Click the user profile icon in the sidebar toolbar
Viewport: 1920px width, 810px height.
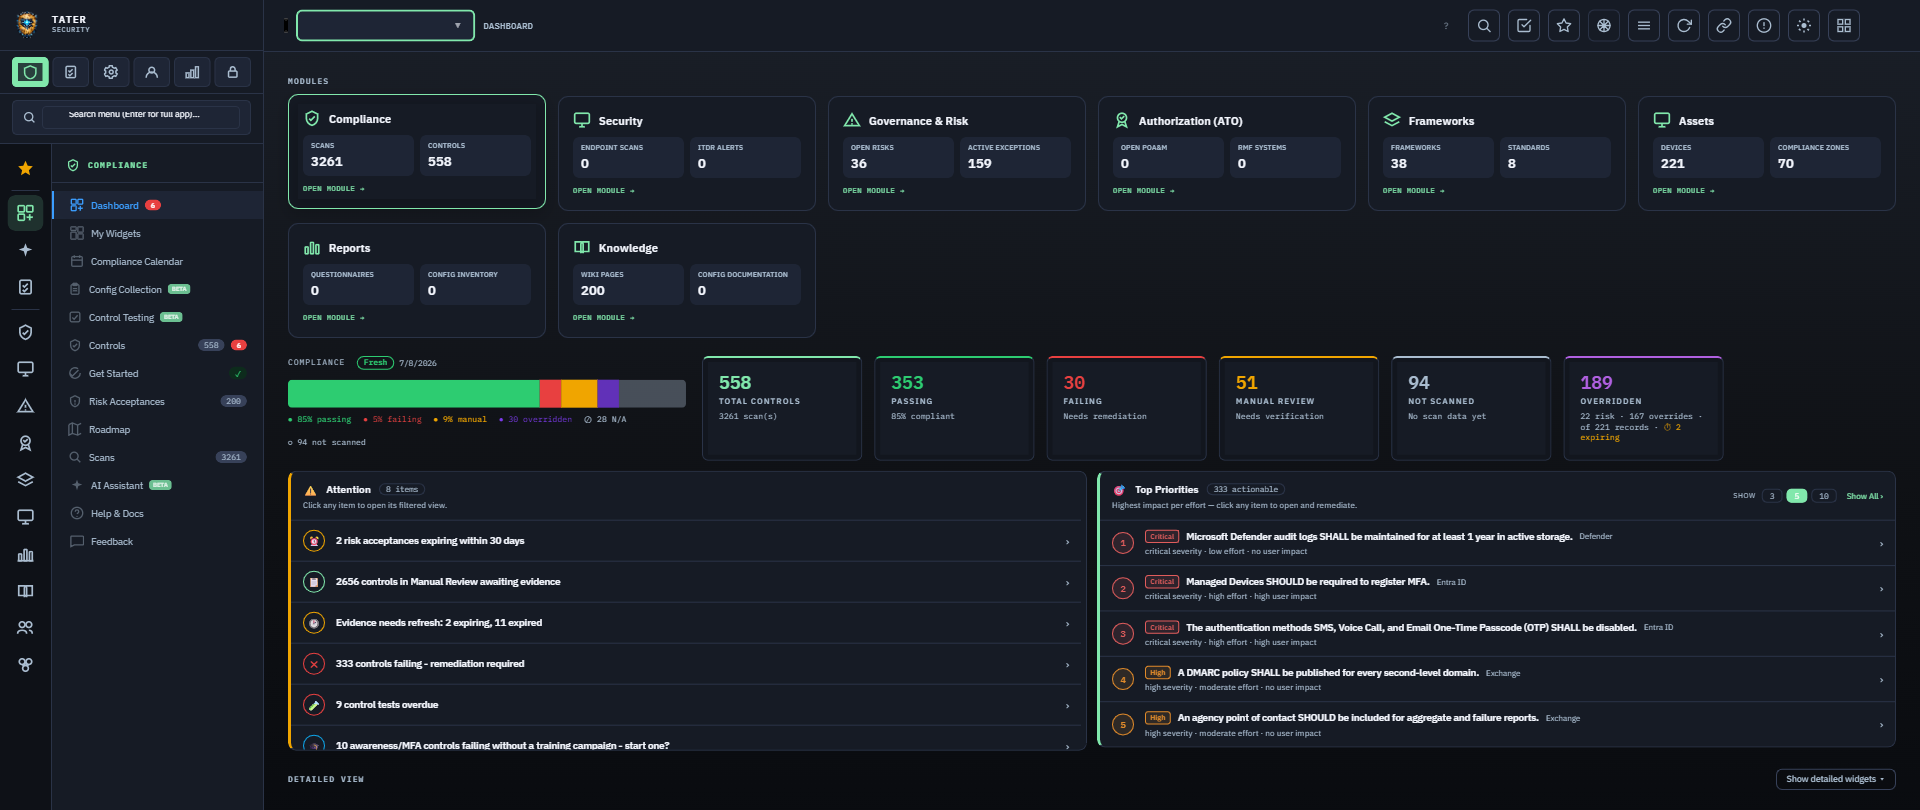[151, 72]
